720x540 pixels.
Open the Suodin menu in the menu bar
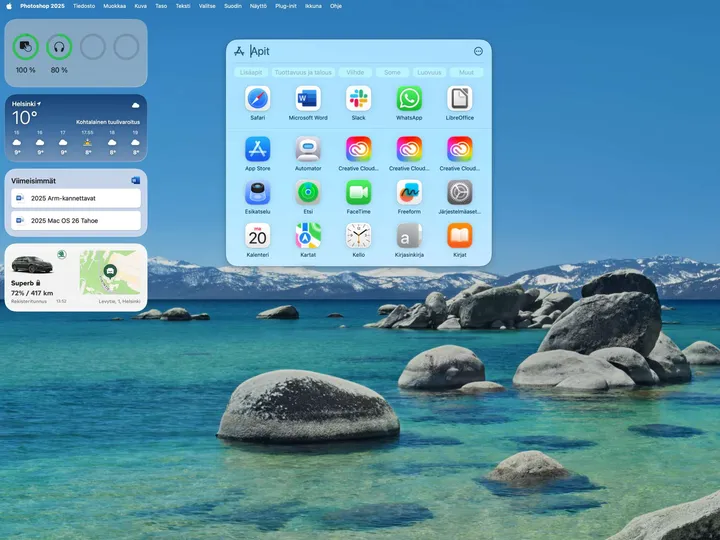[232, 5]
